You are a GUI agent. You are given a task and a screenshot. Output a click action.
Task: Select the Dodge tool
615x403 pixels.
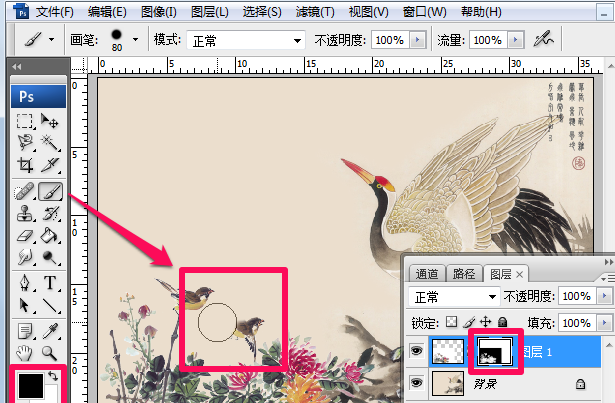click(50, 257)
